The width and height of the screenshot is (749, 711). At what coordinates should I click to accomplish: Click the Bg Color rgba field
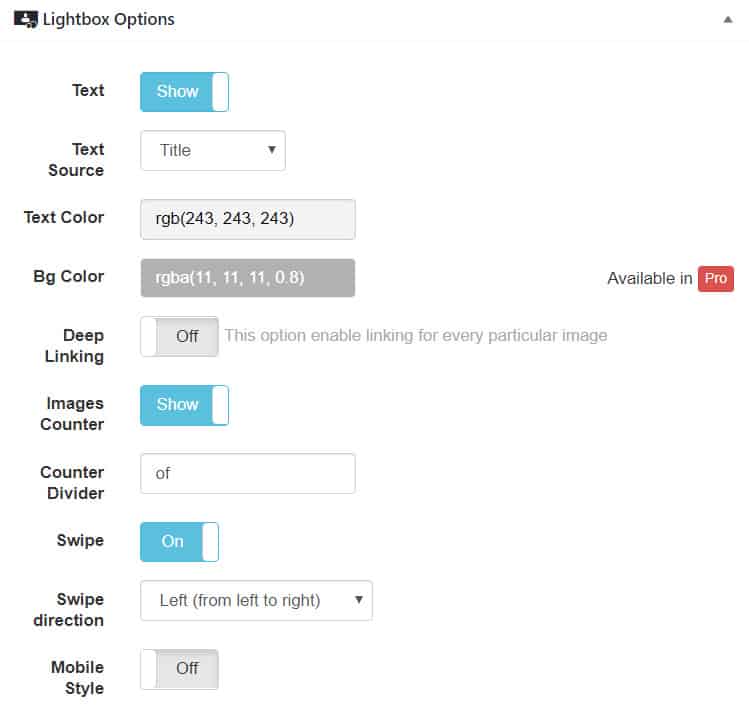248,278
